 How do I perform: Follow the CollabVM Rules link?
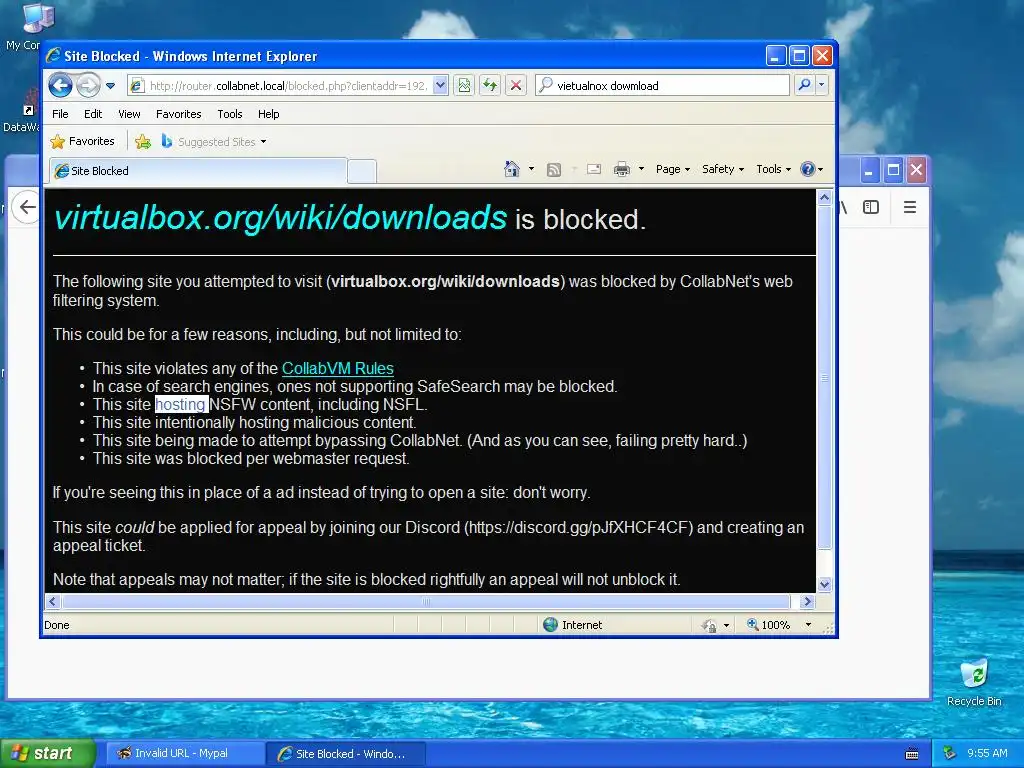[x=338, y=368]
